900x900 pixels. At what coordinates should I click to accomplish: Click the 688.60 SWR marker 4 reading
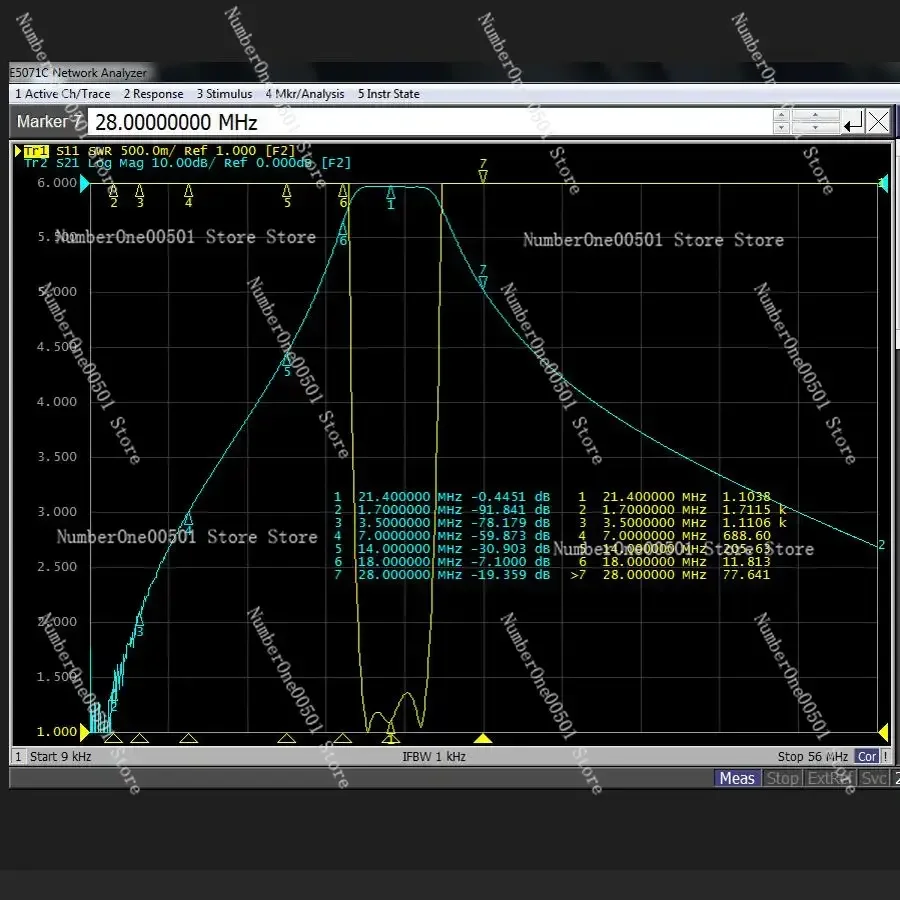[x=746, y=536]
